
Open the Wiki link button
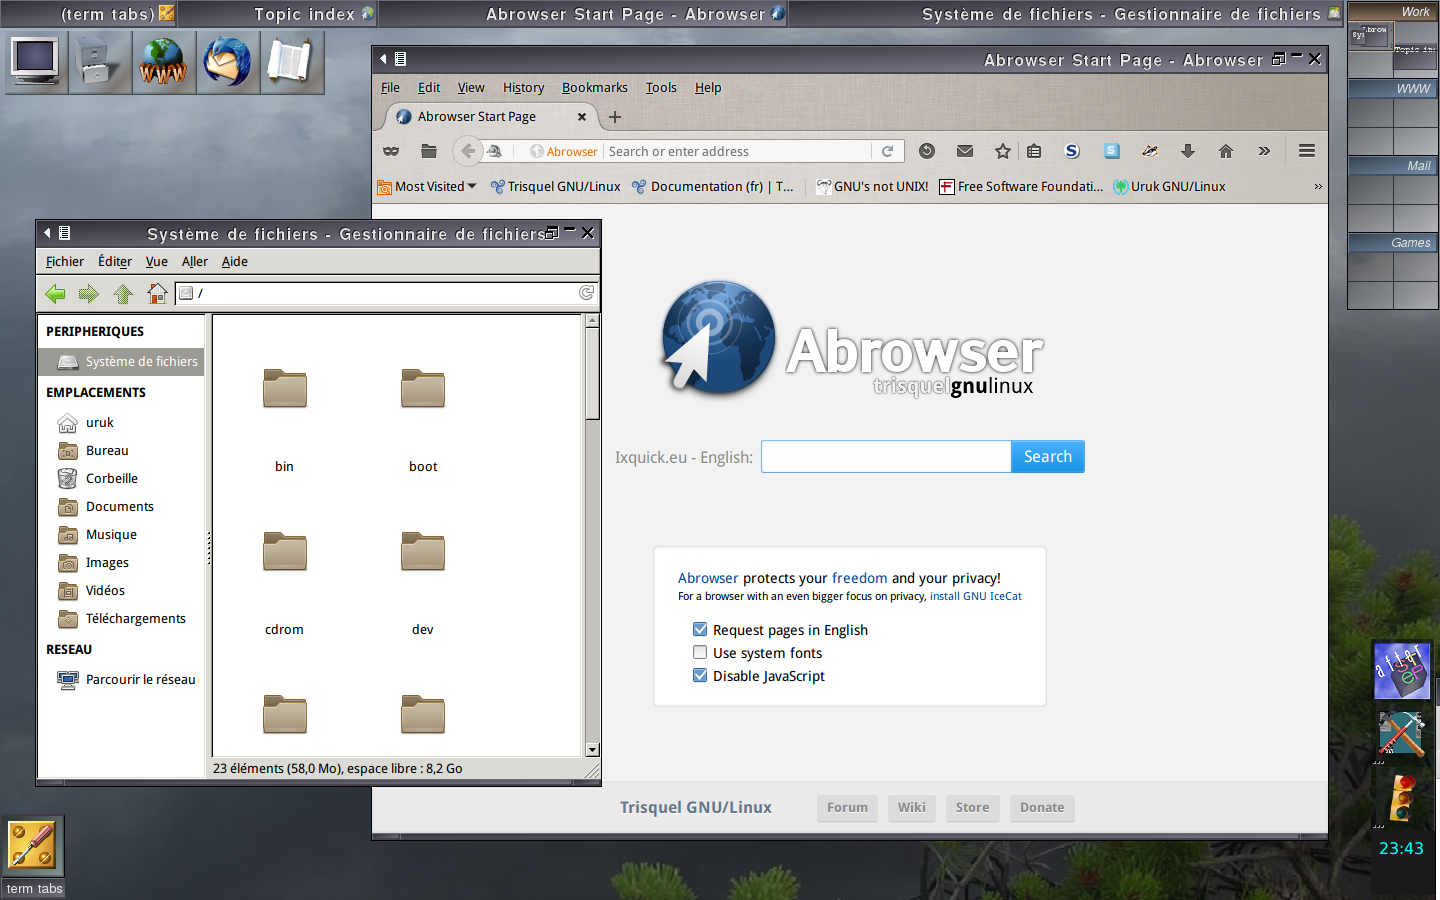click(x=911, y=808)
